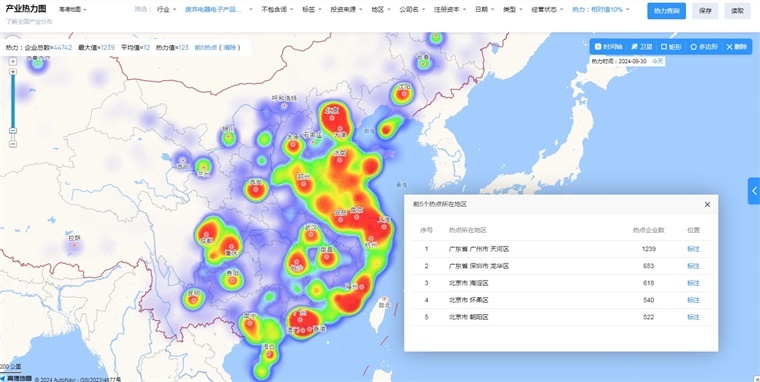
Task: Select the 广东省 广州市 天河区 row text
Action: [x=479, y=249]
